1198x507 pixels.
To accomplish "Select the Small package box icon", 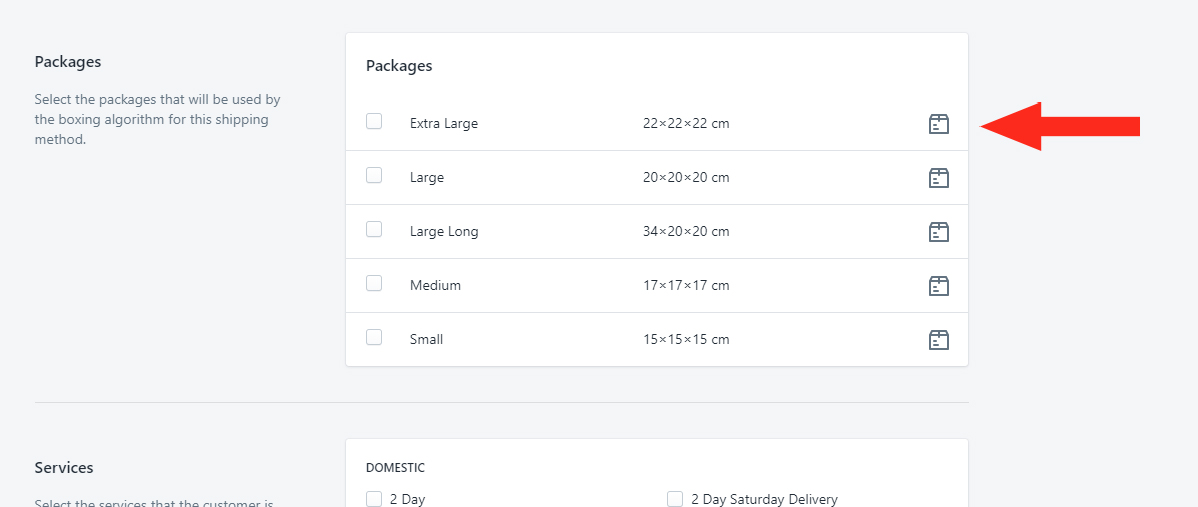I will [x=938, y=339].
